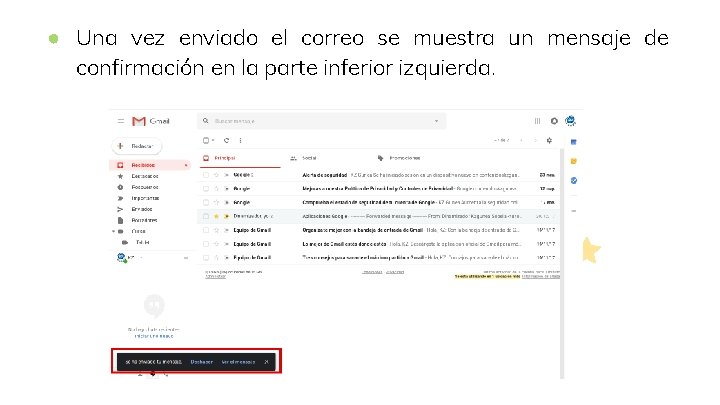Switch to the Promociones tab

click(405, 158)
